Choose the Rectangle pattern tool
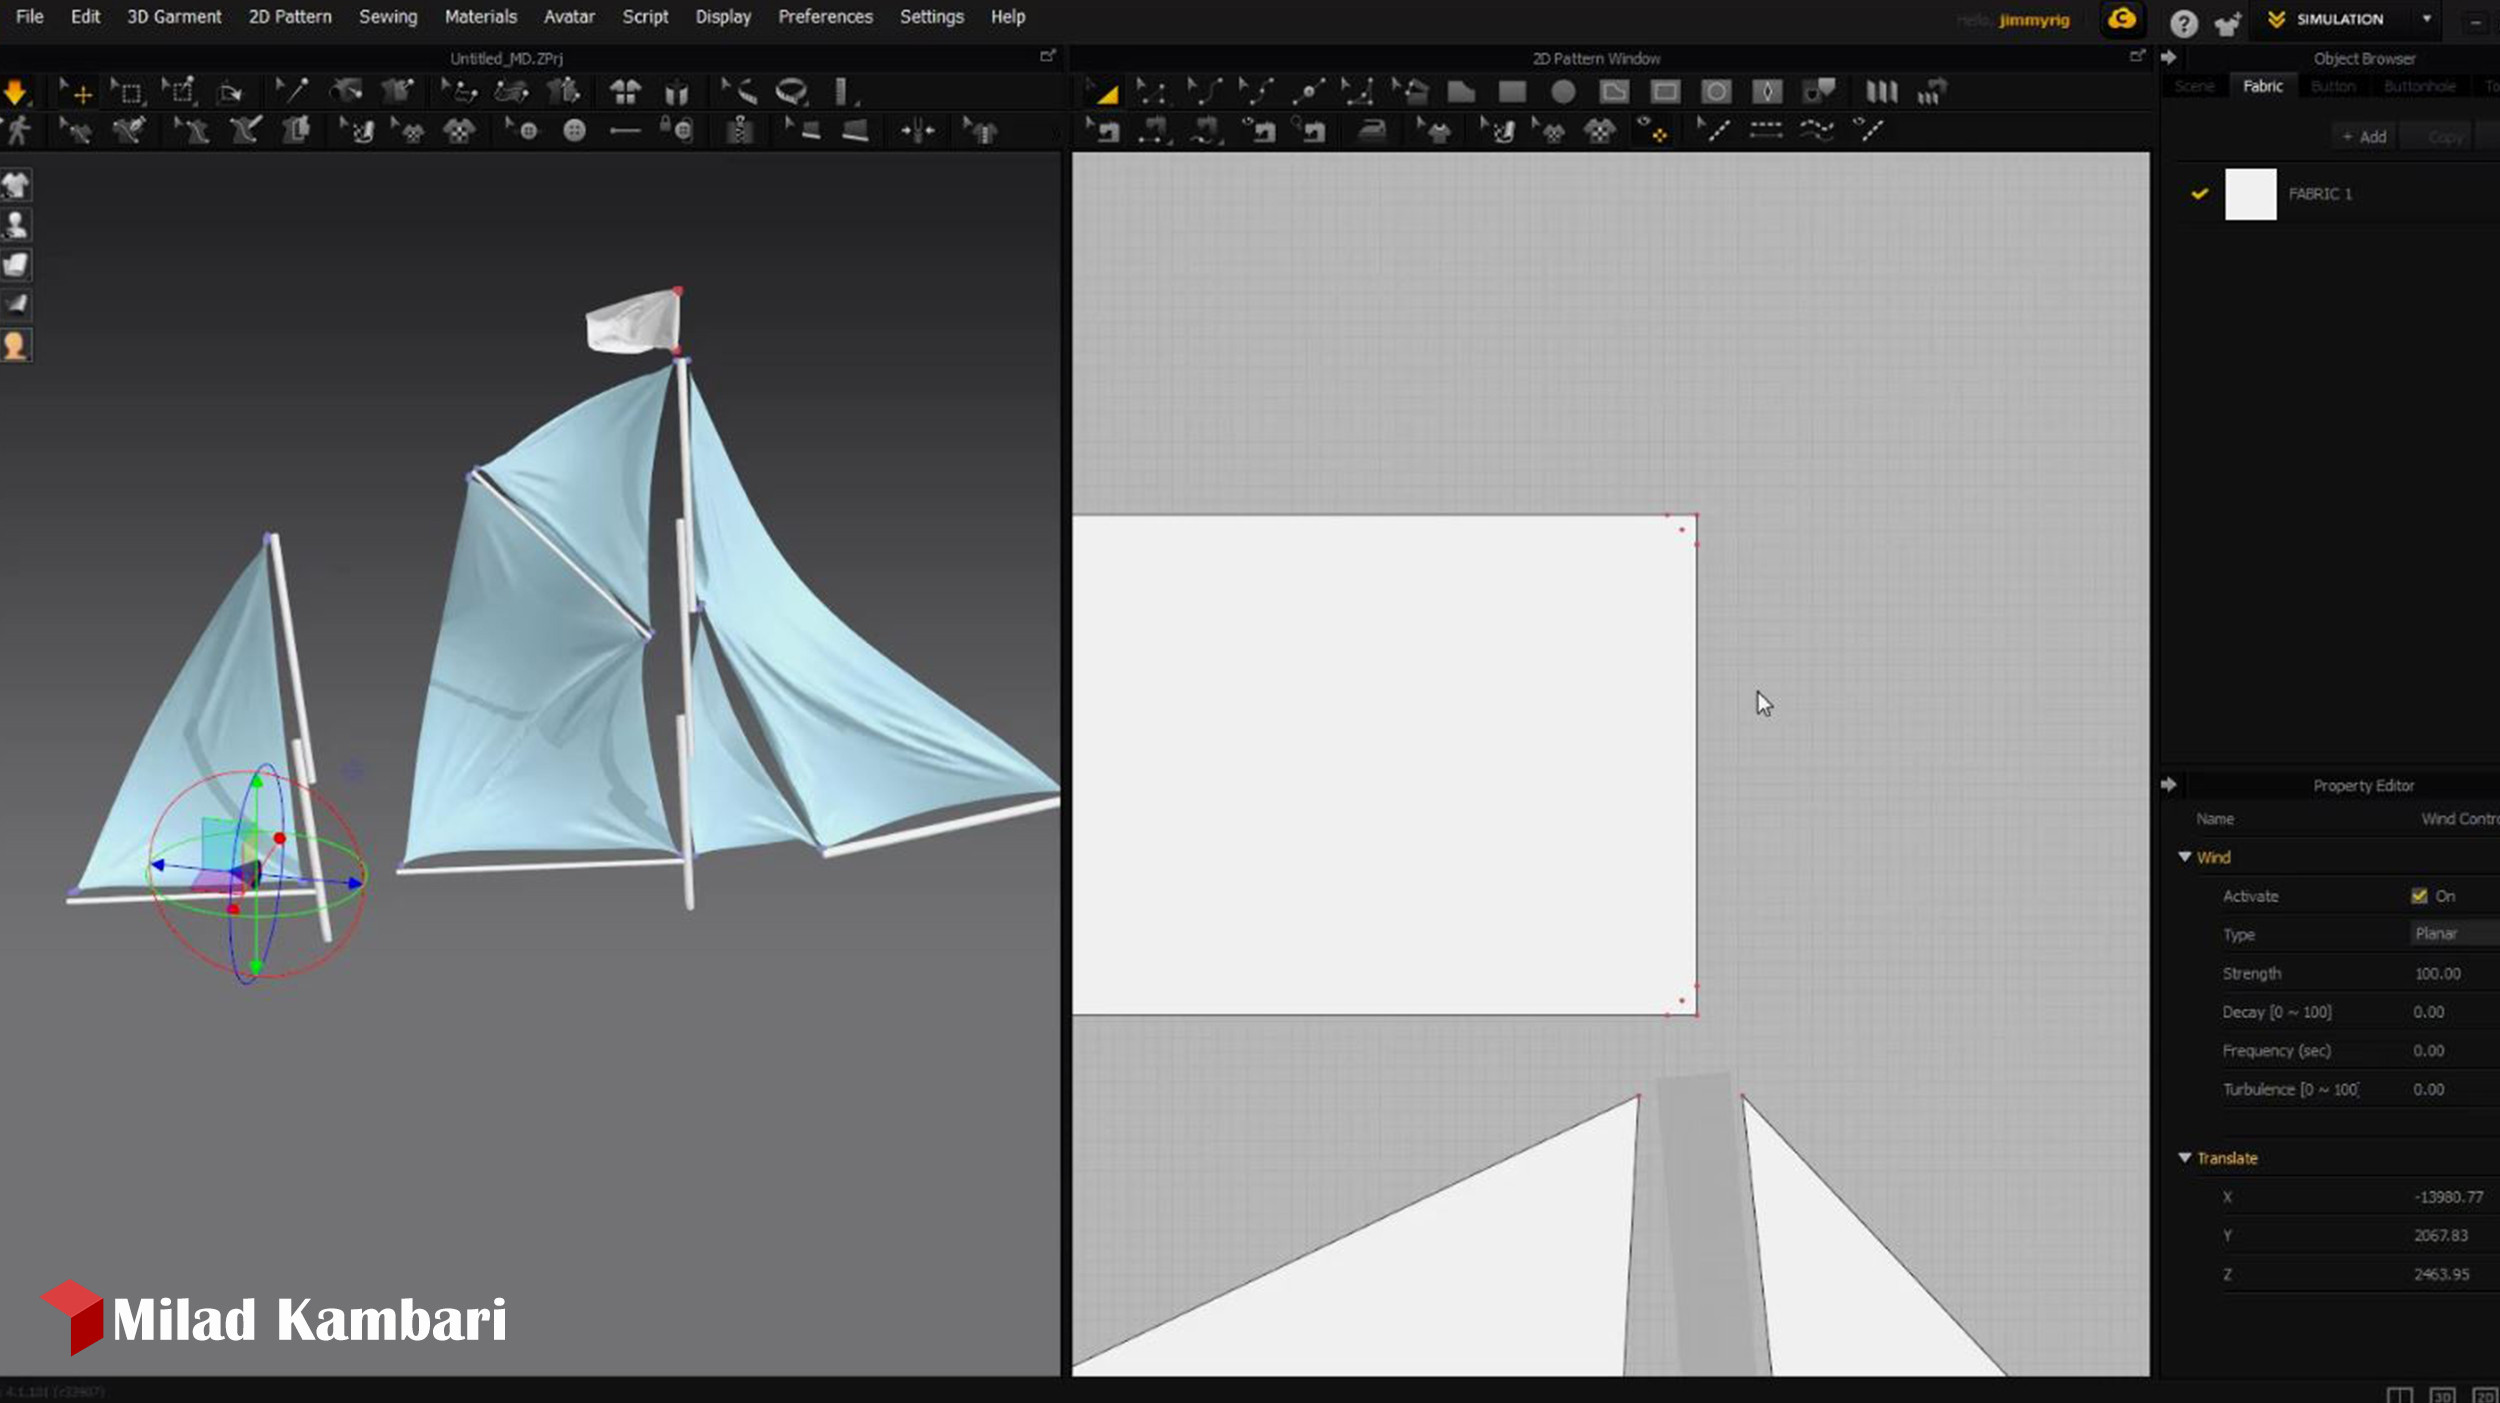Viewport: 2500px width, 1403px height. (x=1512, y=93)
